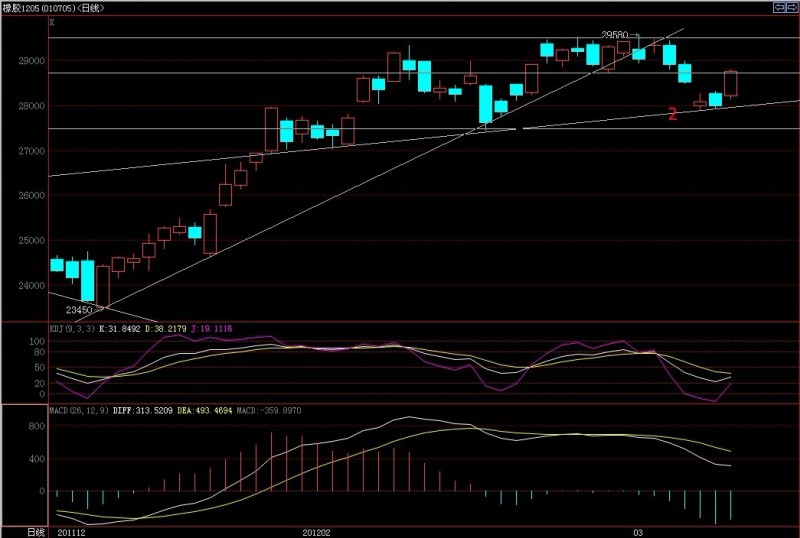The image size is (800, 538).
Task: Click the KDJ(9,3,3) indicator label
Action: click(72, 329)
